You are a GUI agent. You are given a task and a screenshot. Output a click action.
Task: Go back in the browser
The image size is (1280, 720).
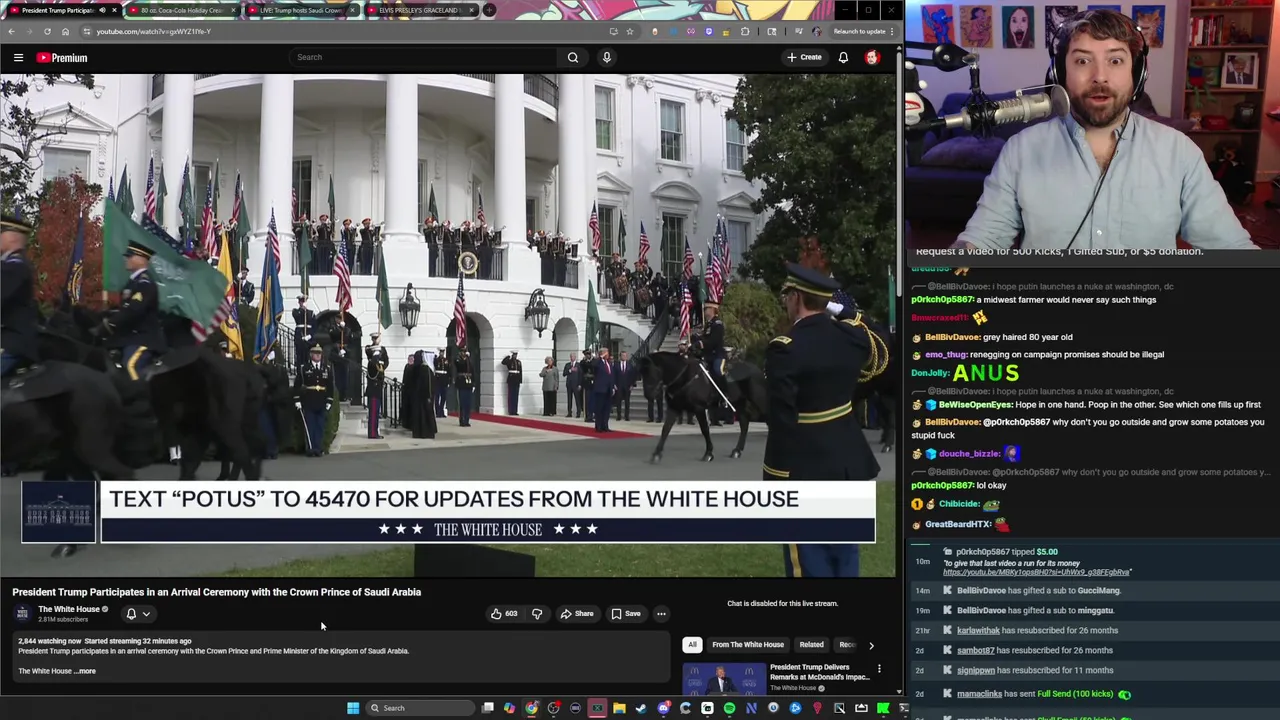pyautogui.click(x=11, y=31)
